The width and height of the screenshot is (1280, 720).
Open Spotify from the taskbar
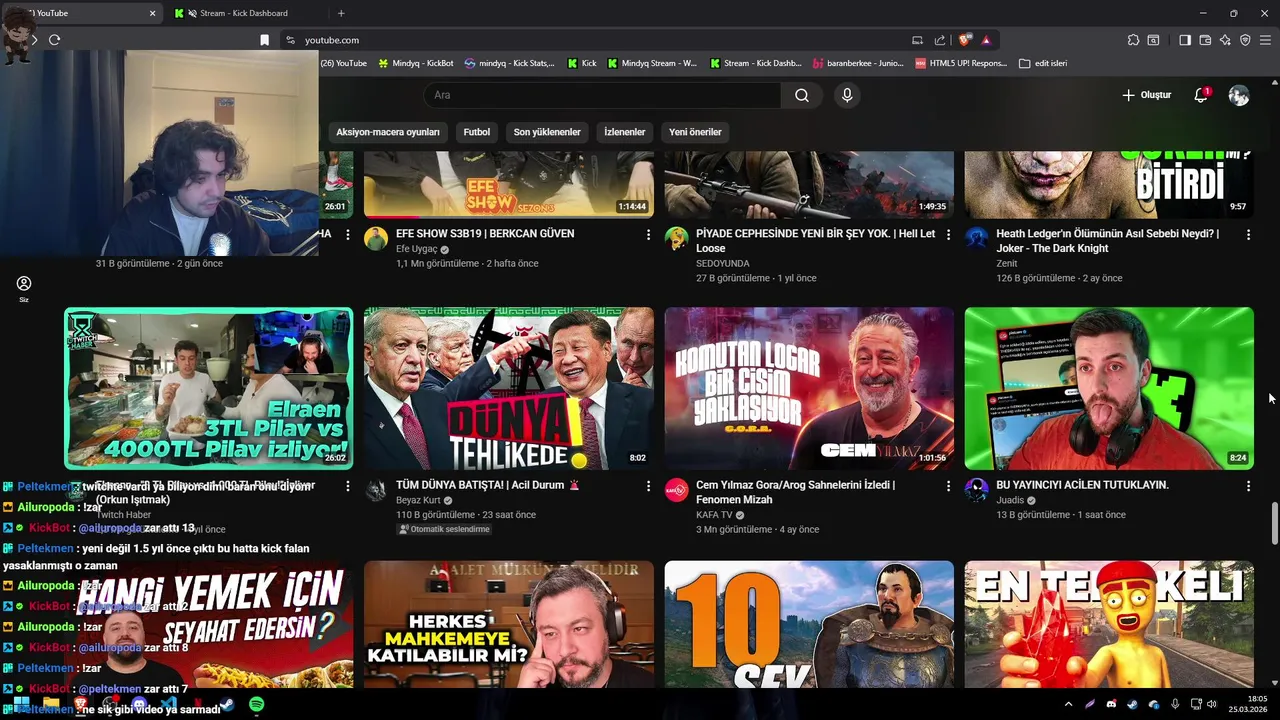click(x=257, y=705)
